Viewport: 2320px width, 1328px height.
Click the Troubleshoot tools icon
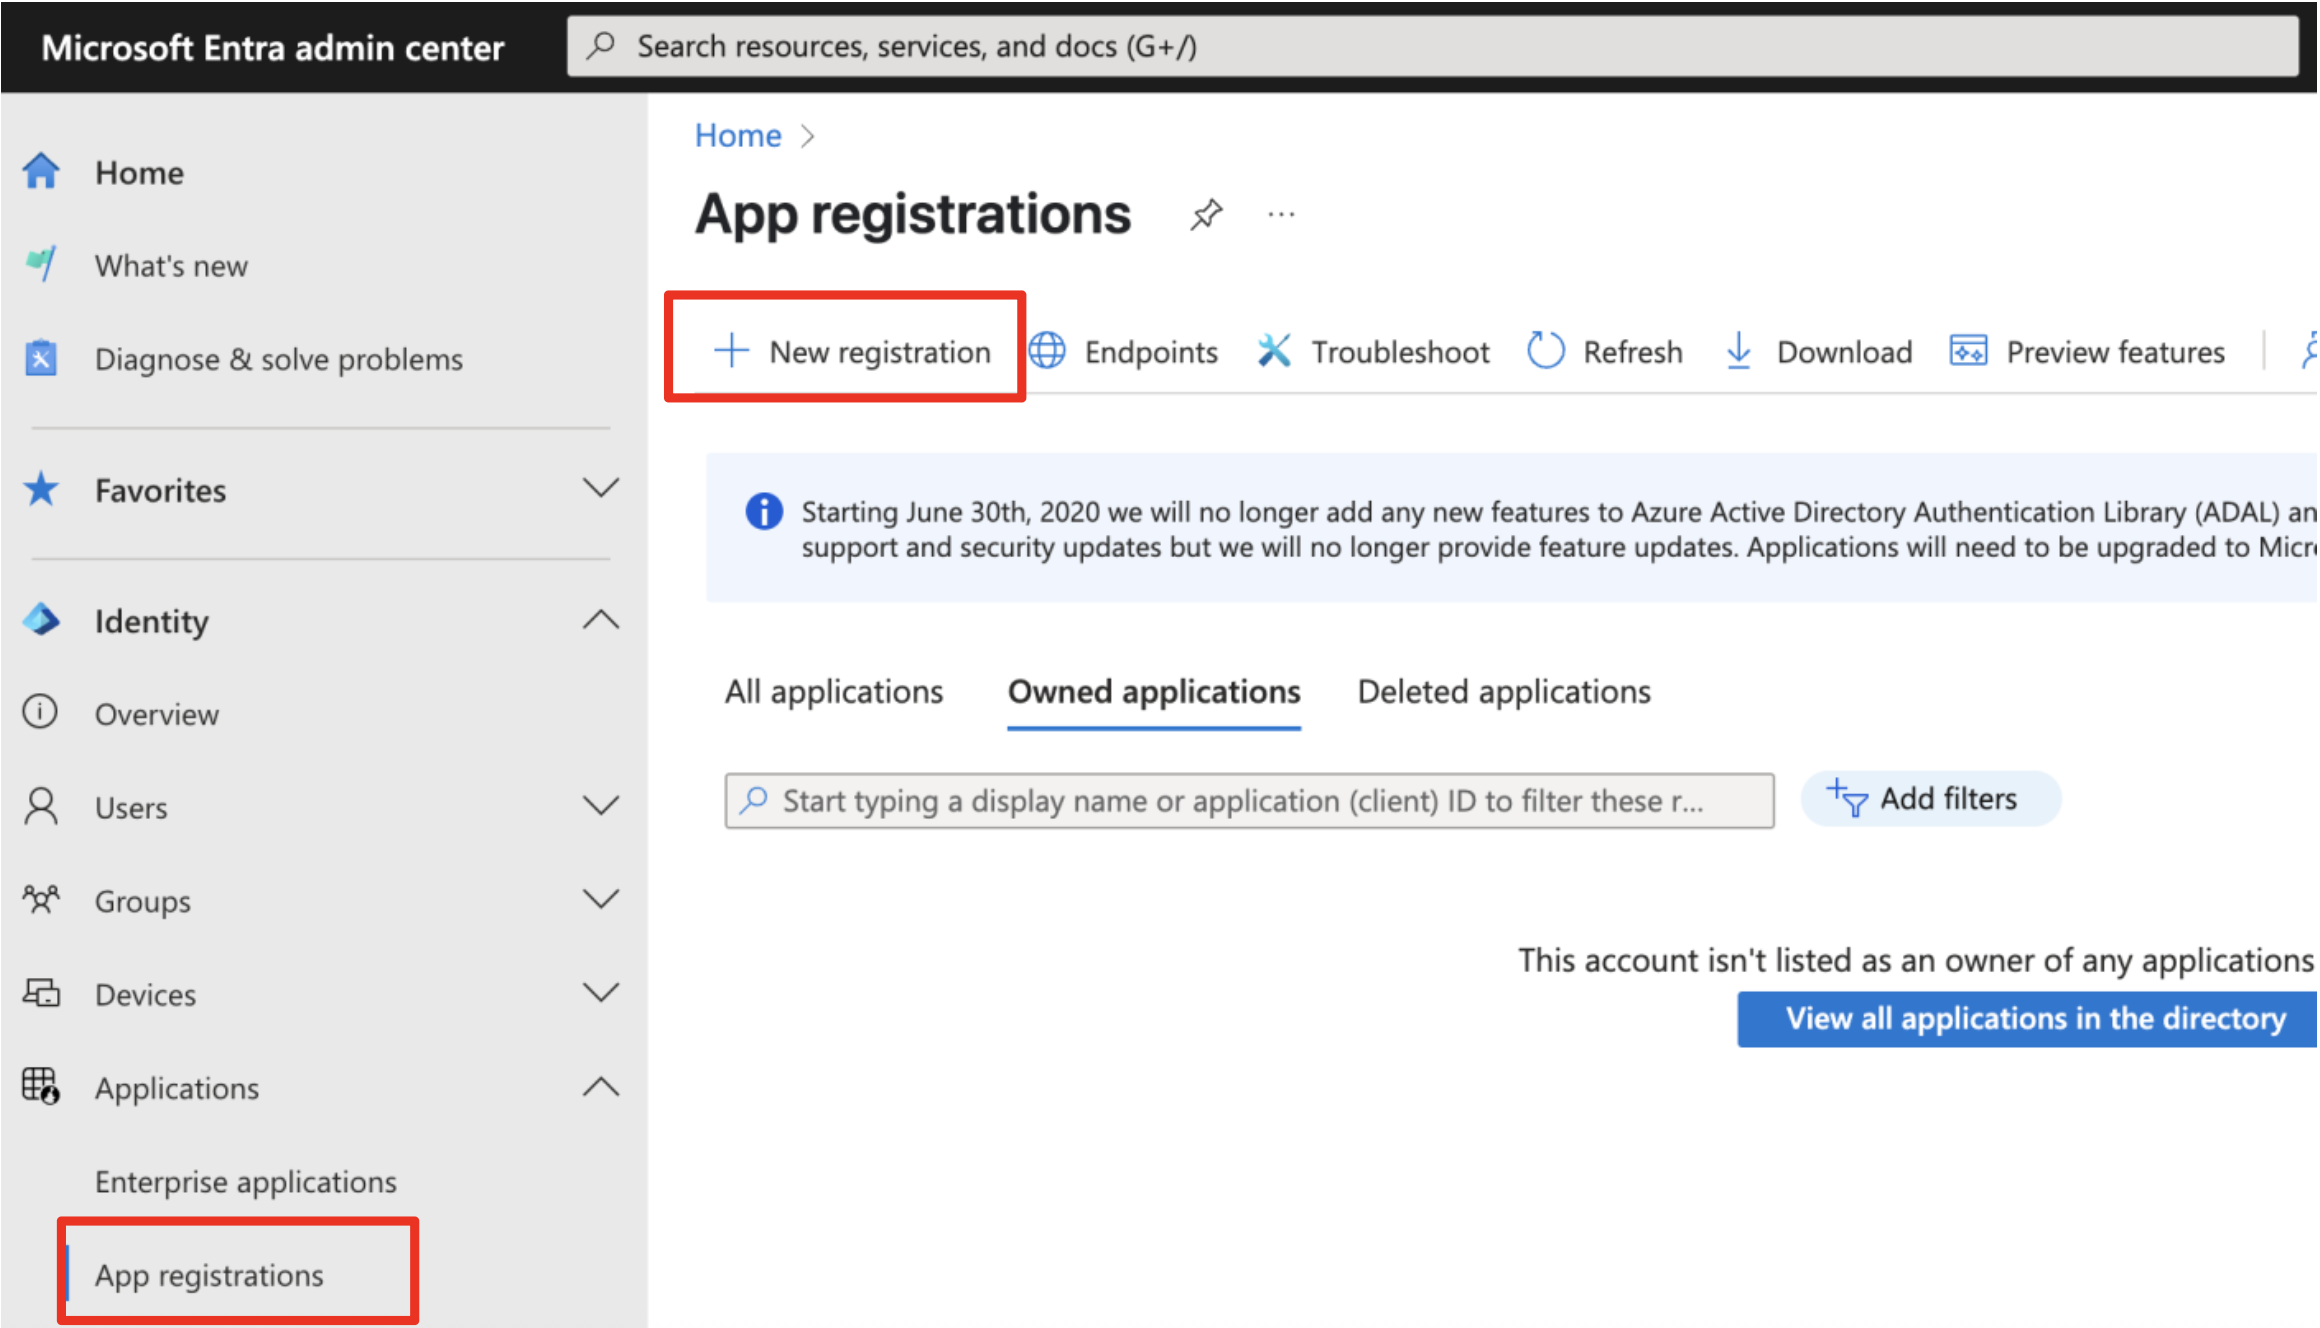(x=1273, y=351)
